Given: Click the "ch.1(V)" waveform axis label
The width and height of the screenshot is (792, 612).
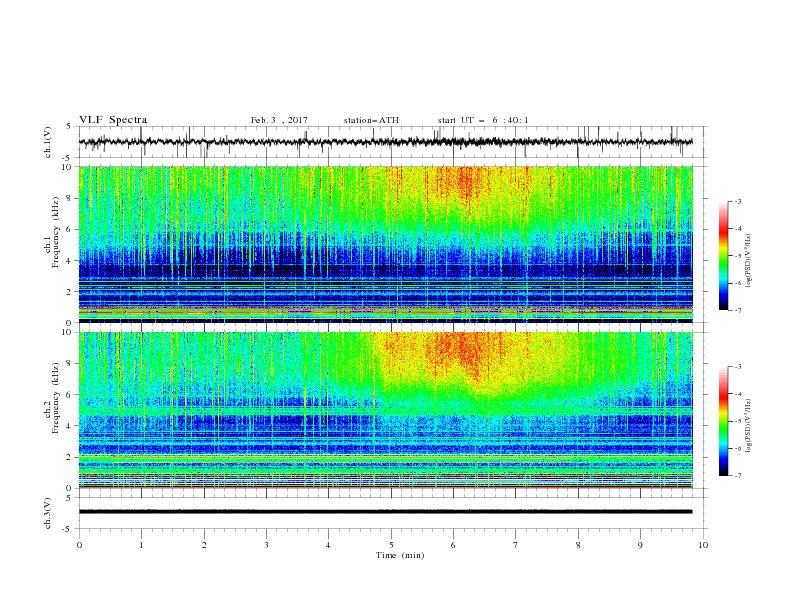Looking at the screenshot, I should click(48, 142).
